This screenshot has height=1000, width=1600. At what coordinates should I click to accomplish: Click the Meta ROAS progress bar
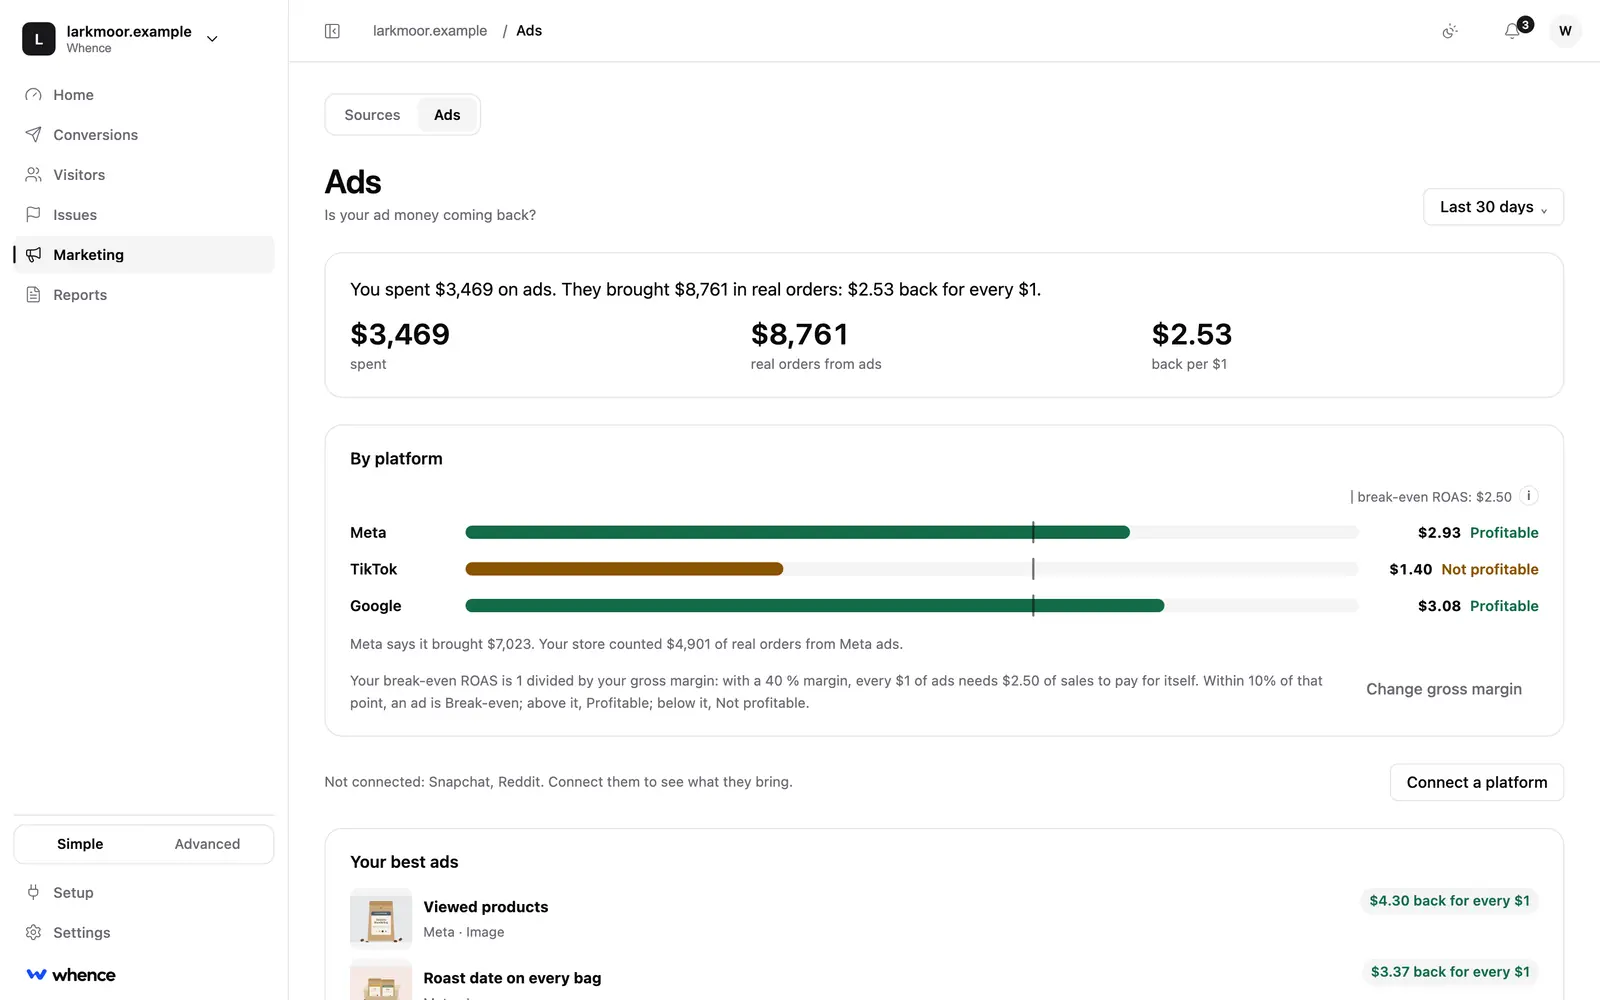(x=912, y=533)
